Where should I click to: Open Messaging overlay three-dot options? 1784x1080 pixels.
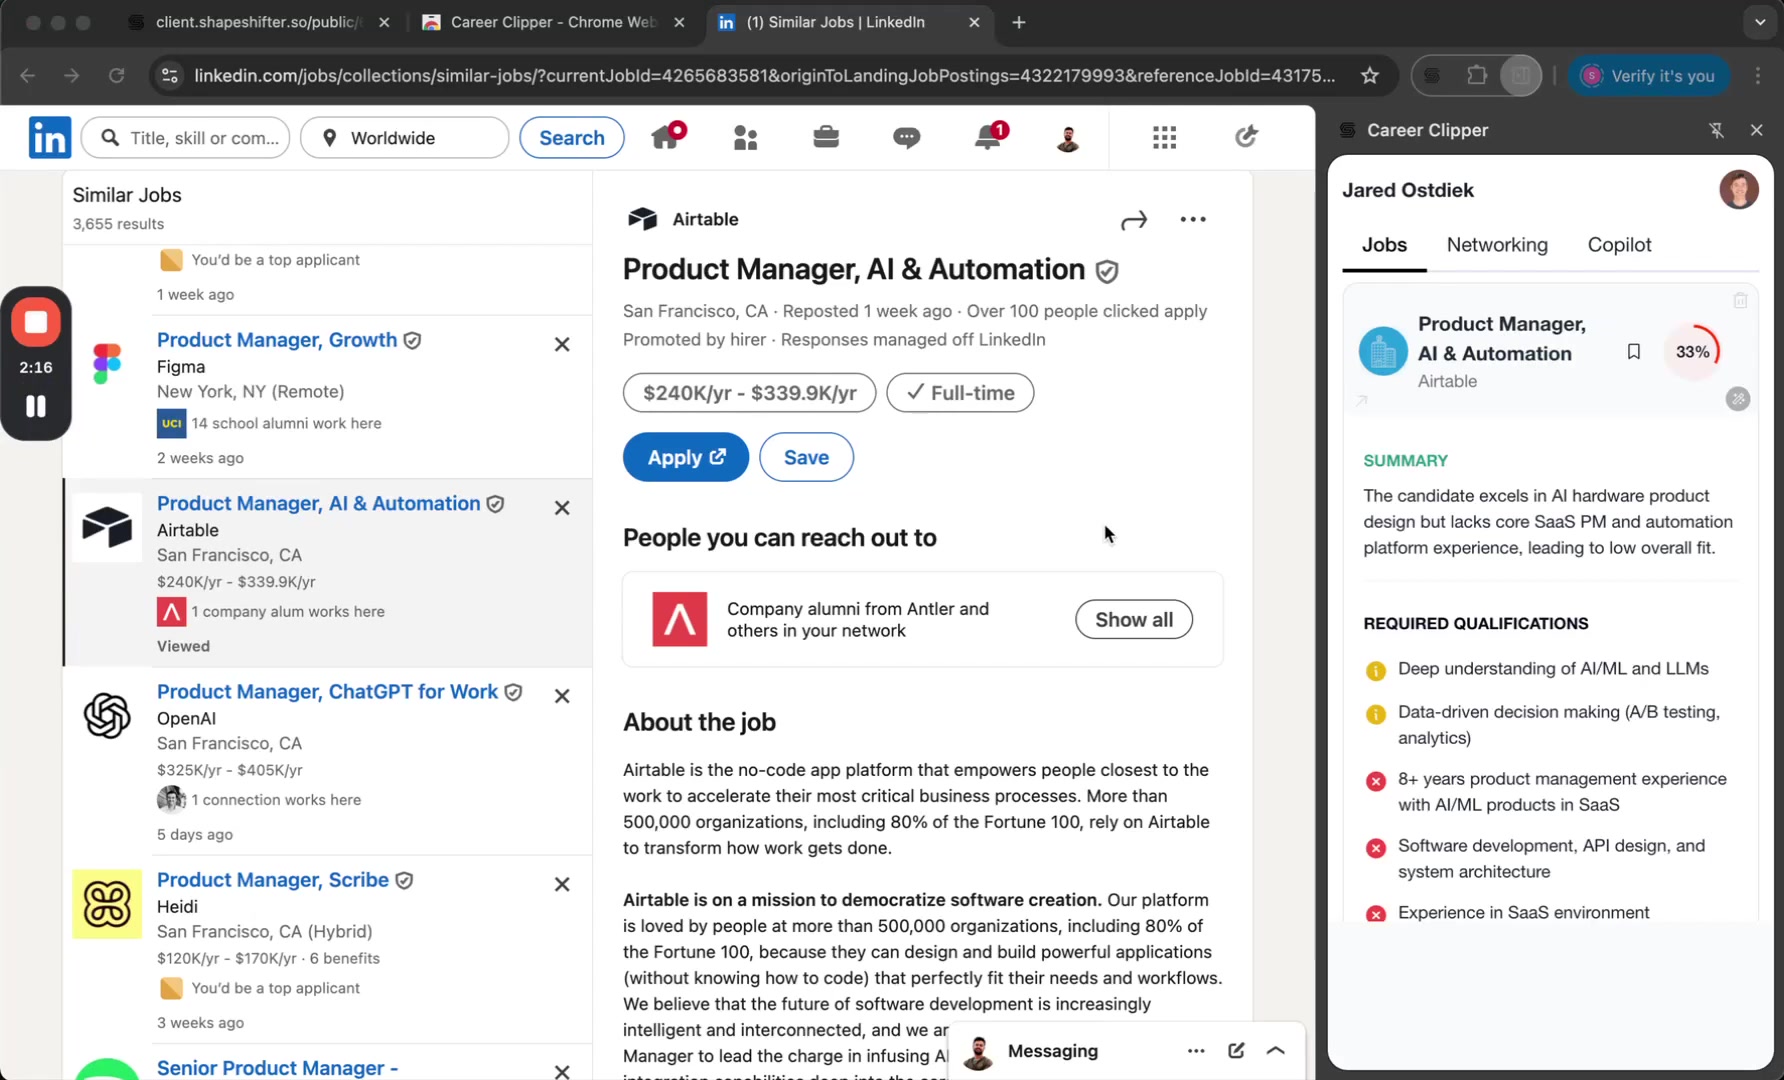tap(1196, 1050)
